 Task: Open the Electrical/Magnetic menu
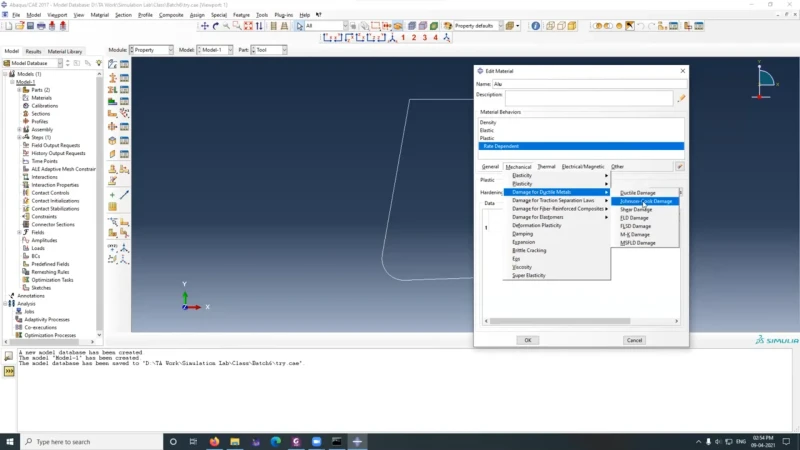coord(583,166)
